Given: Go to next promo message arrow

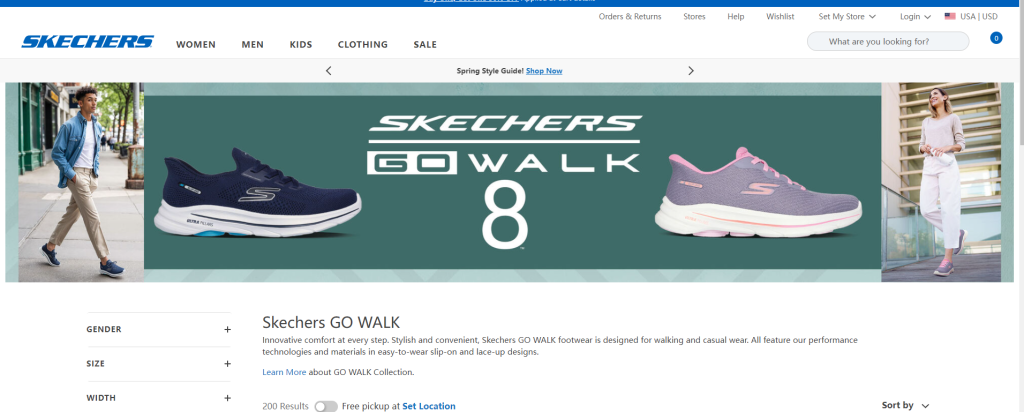Looking at the screenshot, I should (x=690, y=71).
